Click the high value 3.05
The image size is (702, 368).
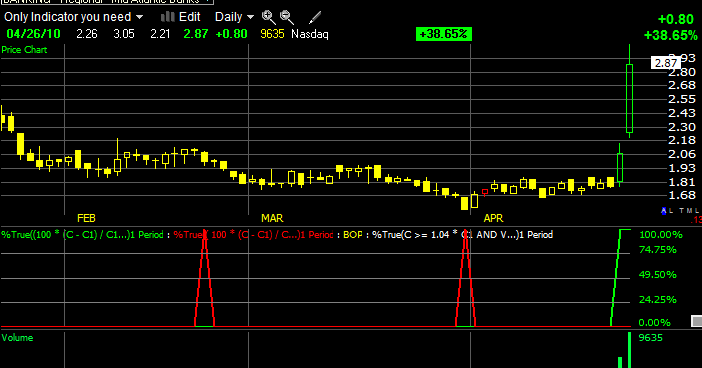(124, 34)
